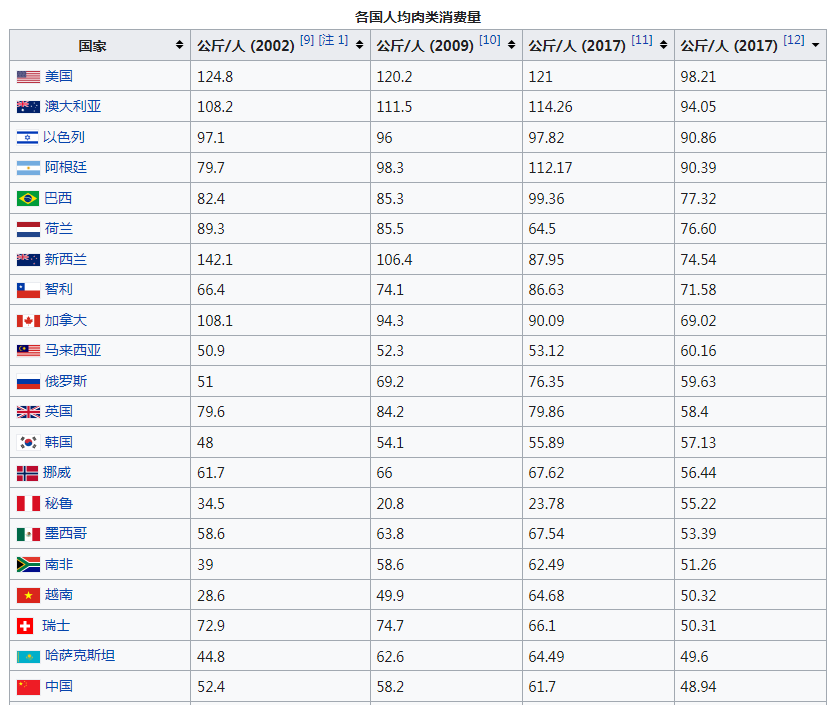835x705 pixels.
Task: Select the 112.17 value in 阿根廷 row
Action: pos(550,168)
